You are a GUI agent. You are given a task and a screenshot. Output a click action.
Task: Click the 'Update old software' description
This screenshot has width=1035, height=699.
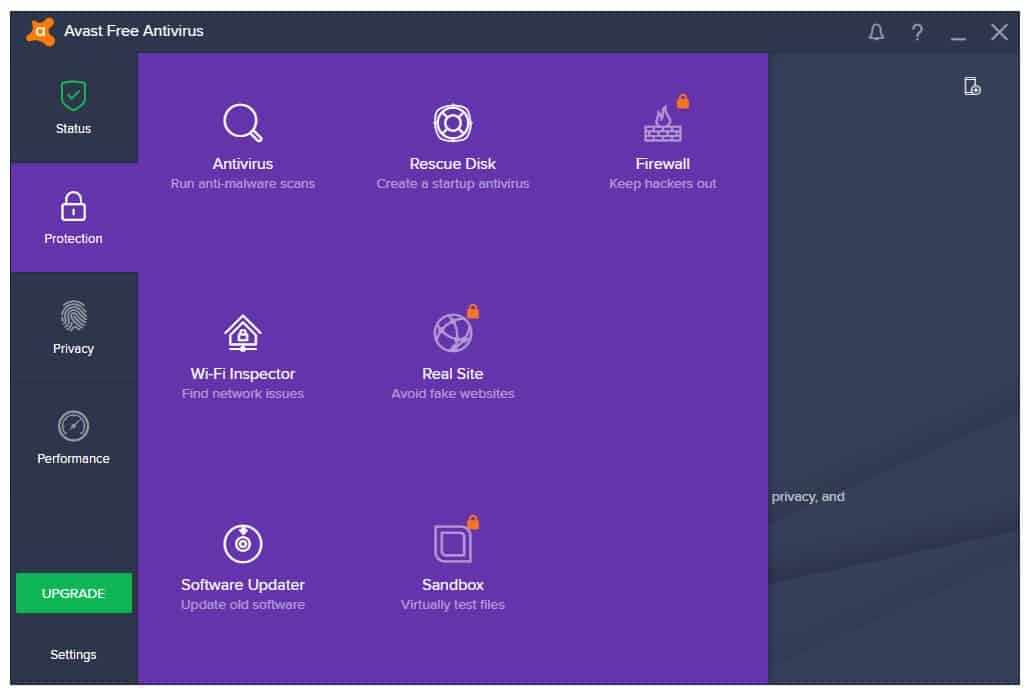click(x=242, y=605)
